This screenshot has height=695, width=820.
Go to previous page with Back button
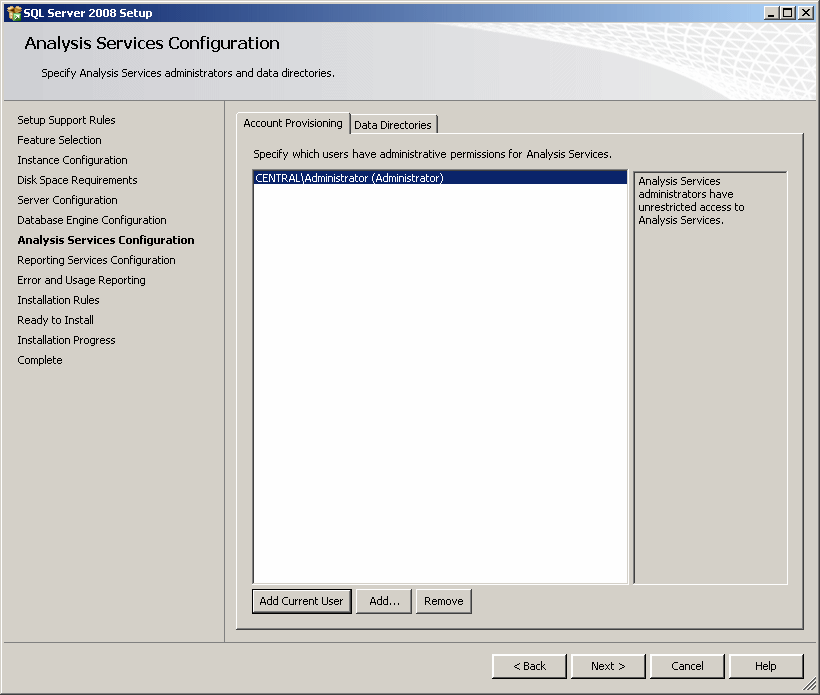click(529, 666)
